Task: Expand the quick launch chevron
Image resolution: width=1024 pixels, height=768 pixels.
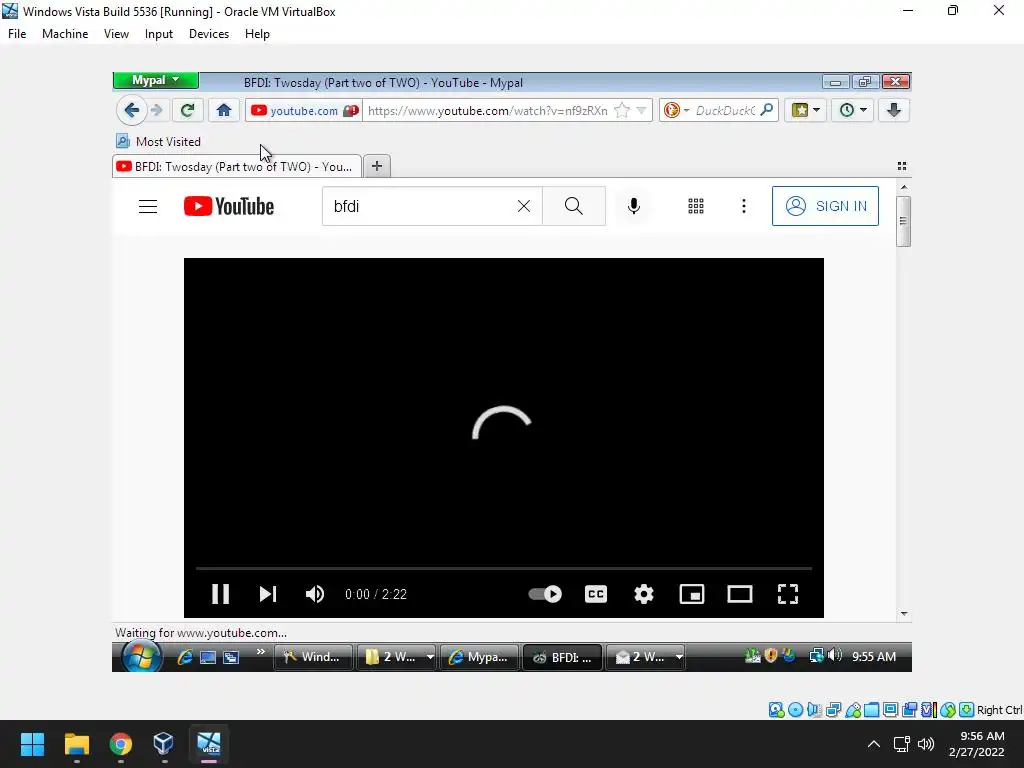Action: pos(261,651)
